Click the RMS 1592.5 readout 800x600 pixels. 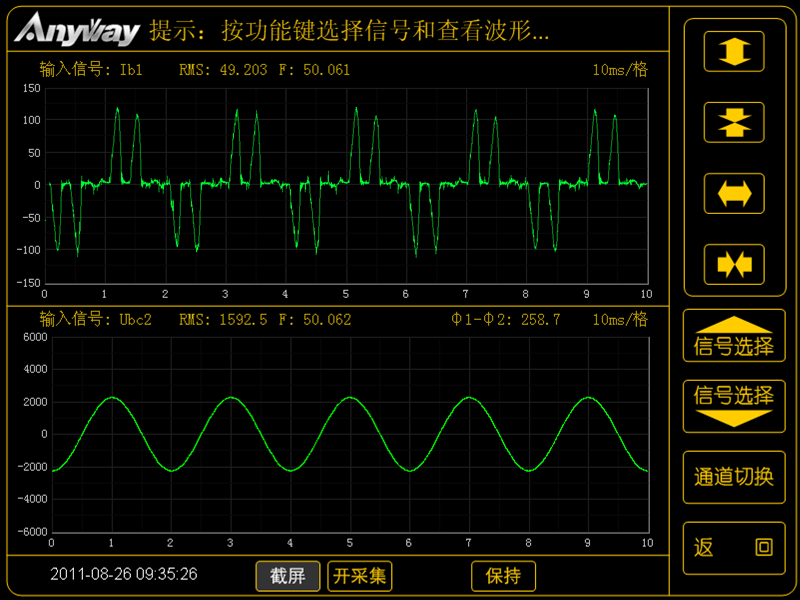[x=224, y=320]
